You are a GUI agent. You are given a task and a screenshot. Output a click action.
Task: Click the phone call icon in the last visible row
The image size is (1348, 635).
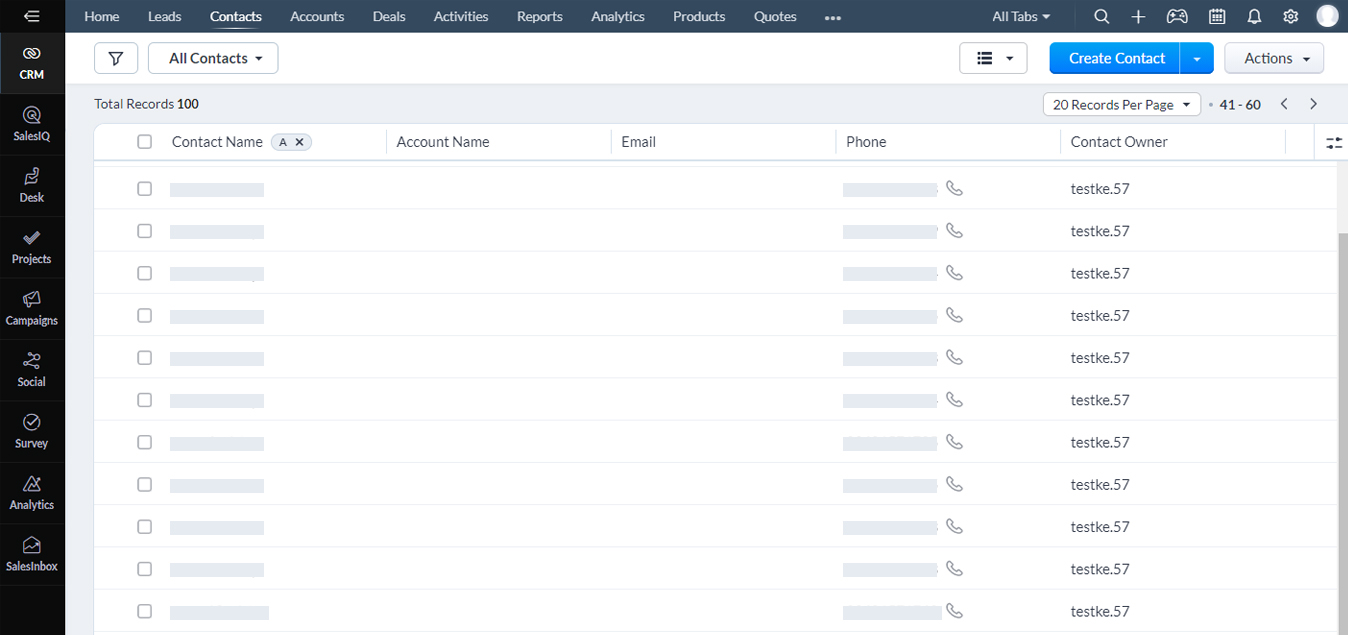pyautogui.click(x=954, y=610)
